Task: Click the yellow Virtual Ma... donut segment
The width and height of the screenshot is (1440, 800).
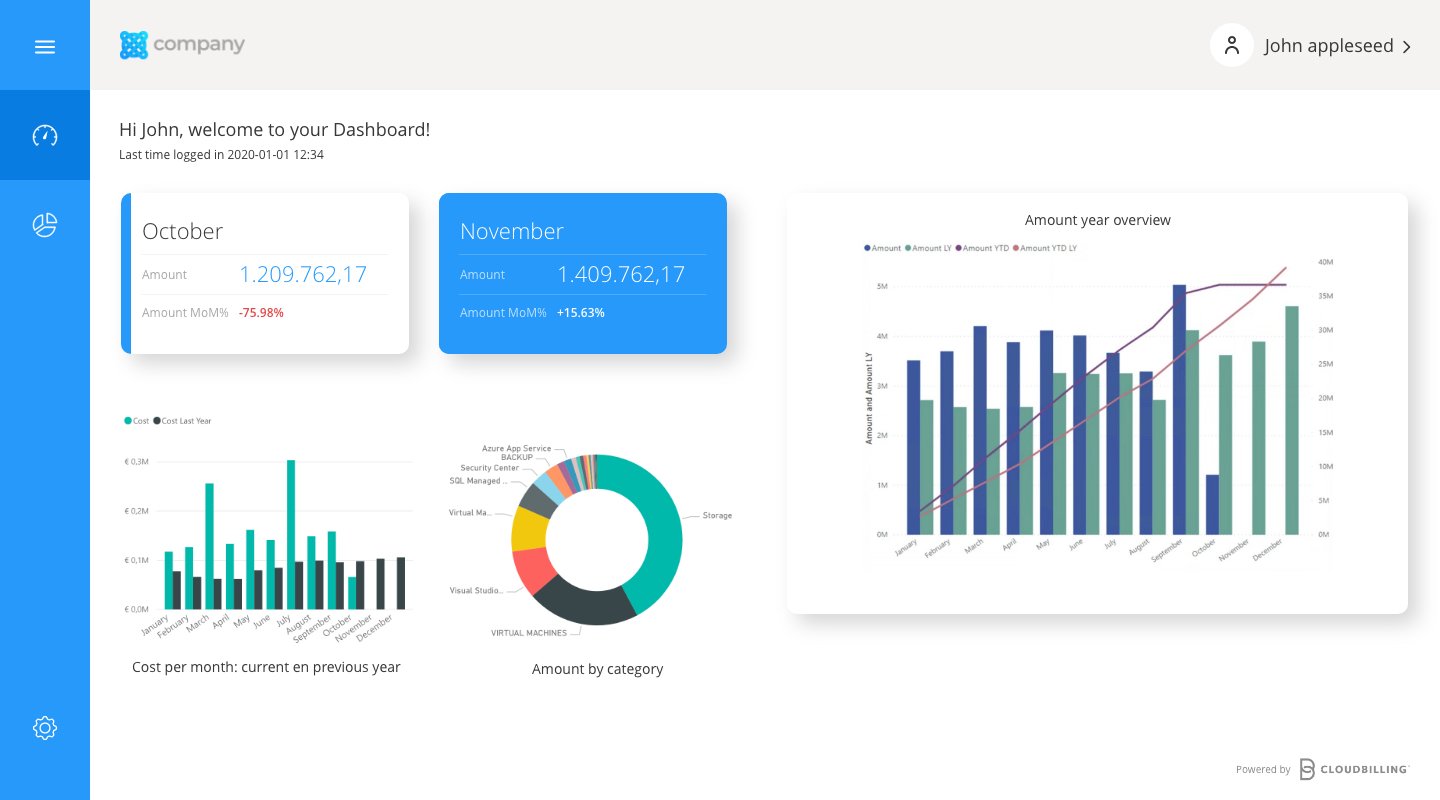Action: [528, 529]
